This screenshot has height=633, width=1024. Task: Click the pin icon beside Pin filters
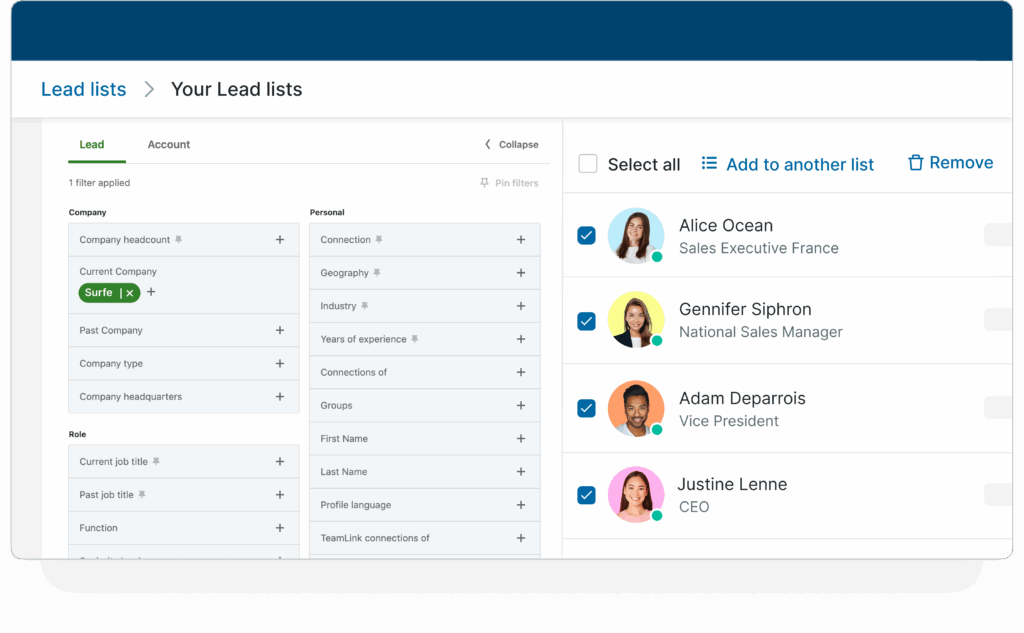tap(484, 183)
